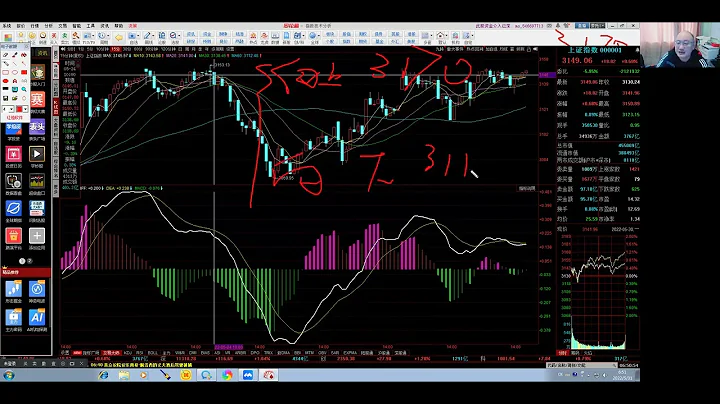720x404 pixels.
Task: Expand dropdown arrow beside clock icon
Action: (x=108, y=35)
